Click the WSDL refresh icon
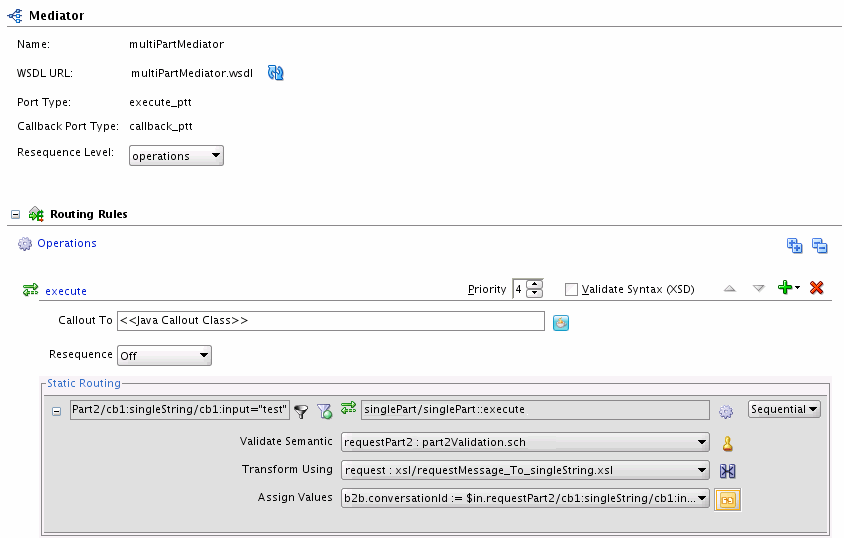 coord(276,73)
